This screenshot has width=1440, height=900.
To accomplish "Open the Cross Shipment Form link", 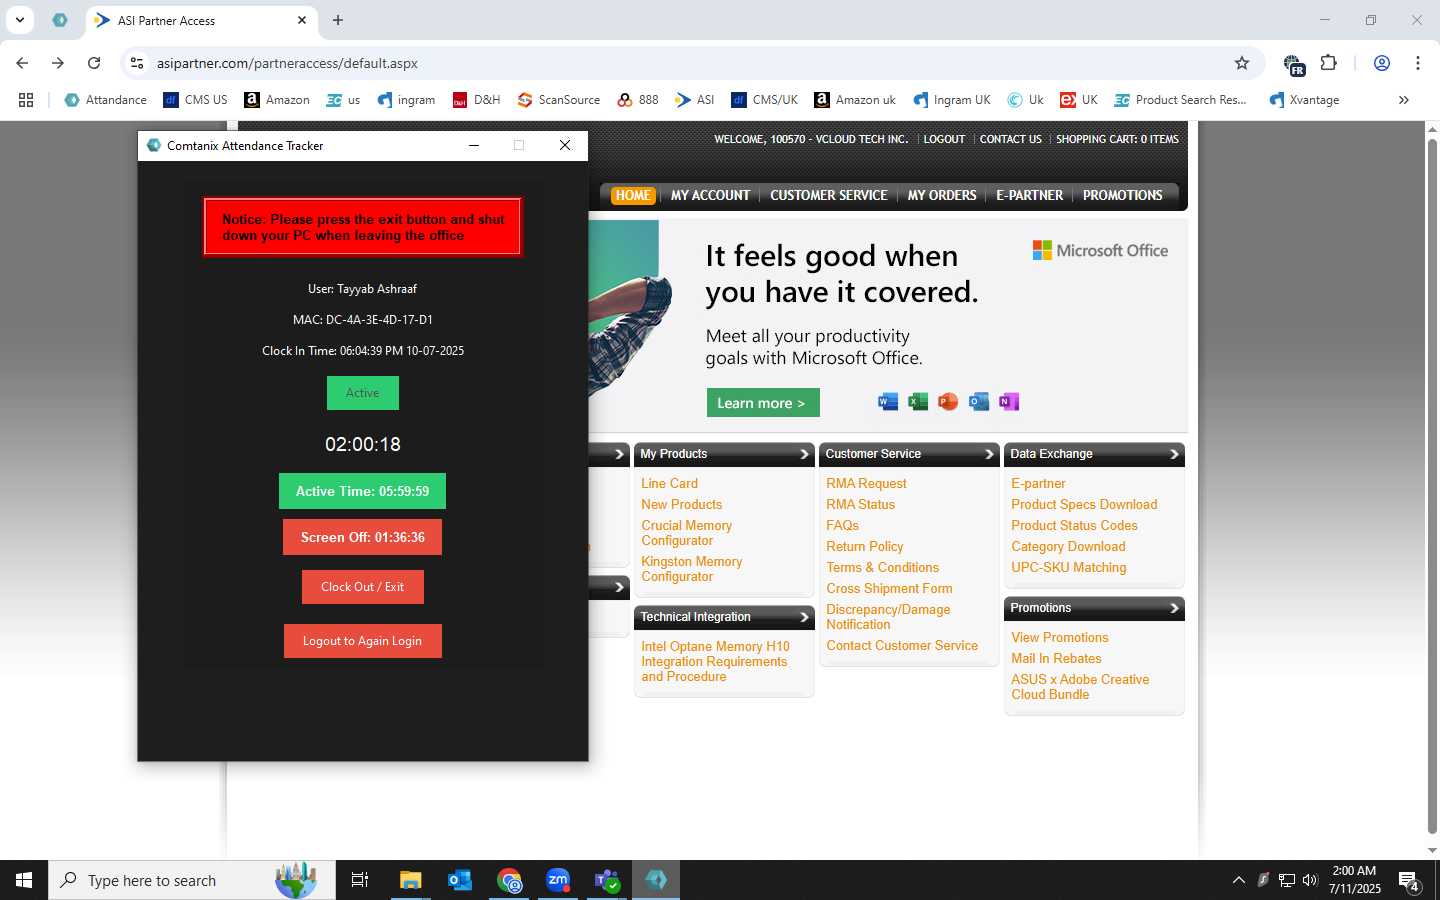I will (889, 588).
